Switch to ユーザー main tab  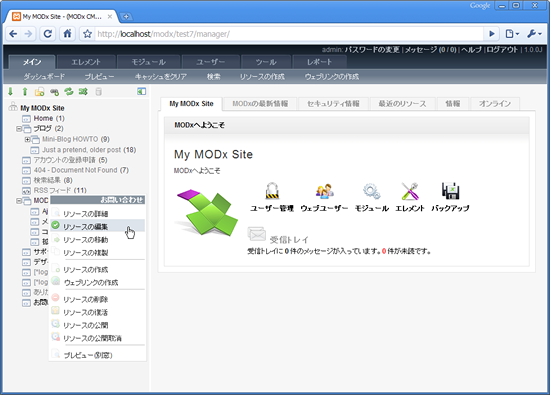coord(211,62)
